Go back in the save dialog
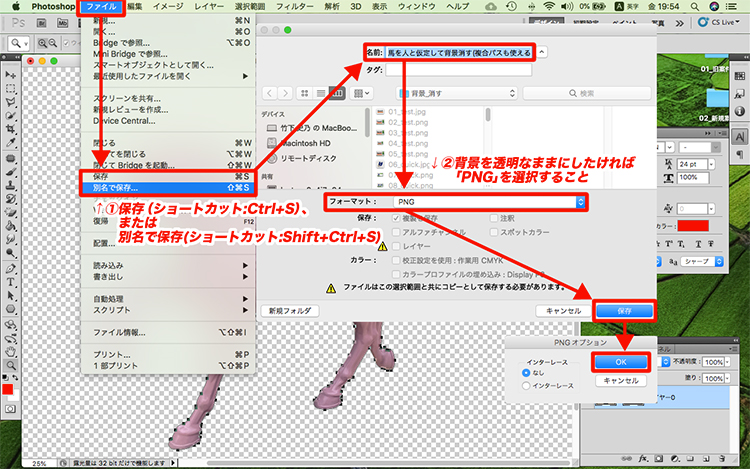The height and width of the screenshot is (469, 750). (269, 93)
